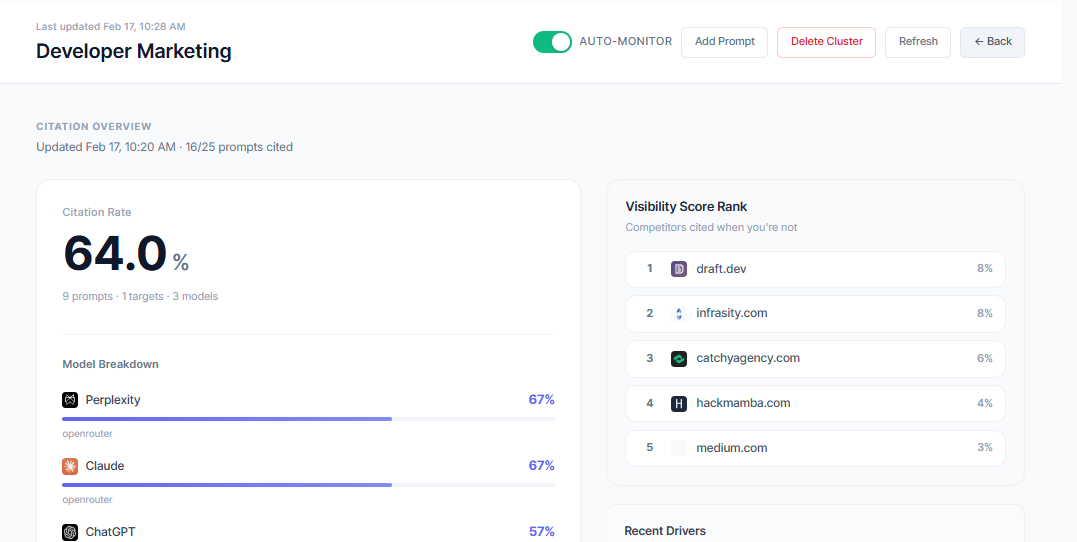
Task: Click the Visibility Score Rank heading
Action: [x=686, y=206]
